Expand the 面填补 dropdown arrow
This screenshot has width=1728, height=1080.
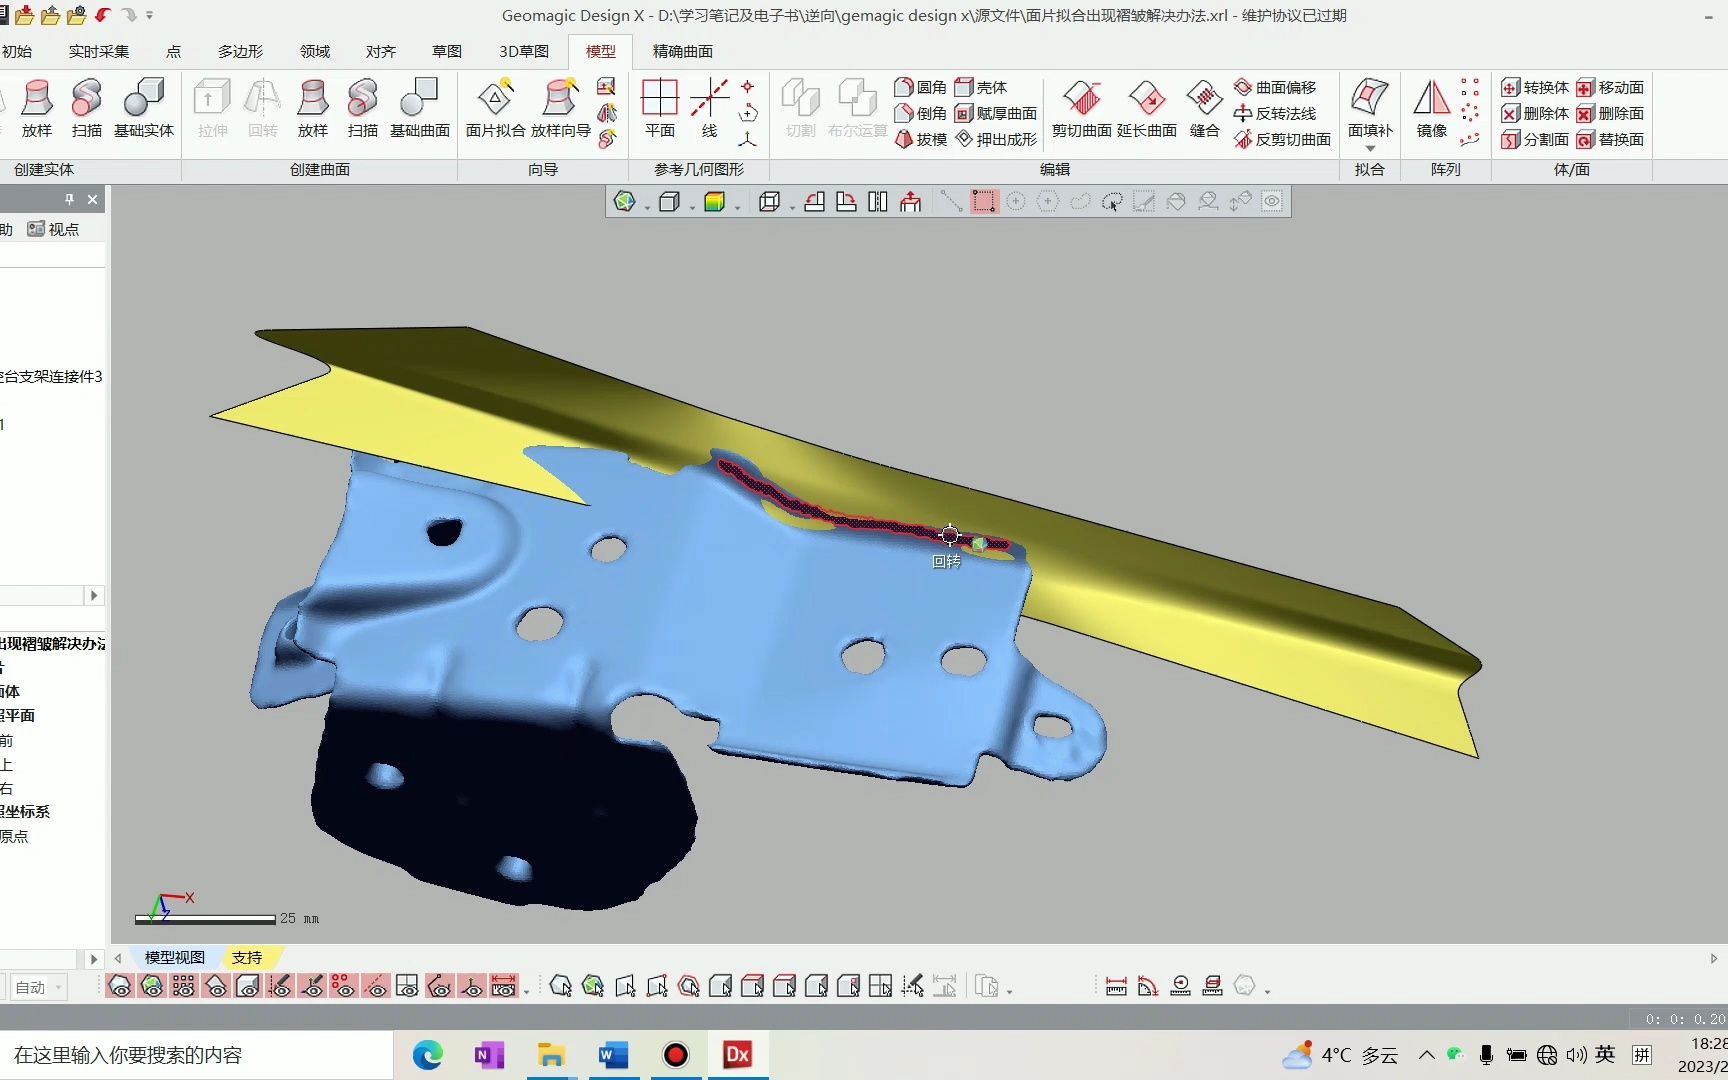pyautogui.click(x=1370, y=148)
